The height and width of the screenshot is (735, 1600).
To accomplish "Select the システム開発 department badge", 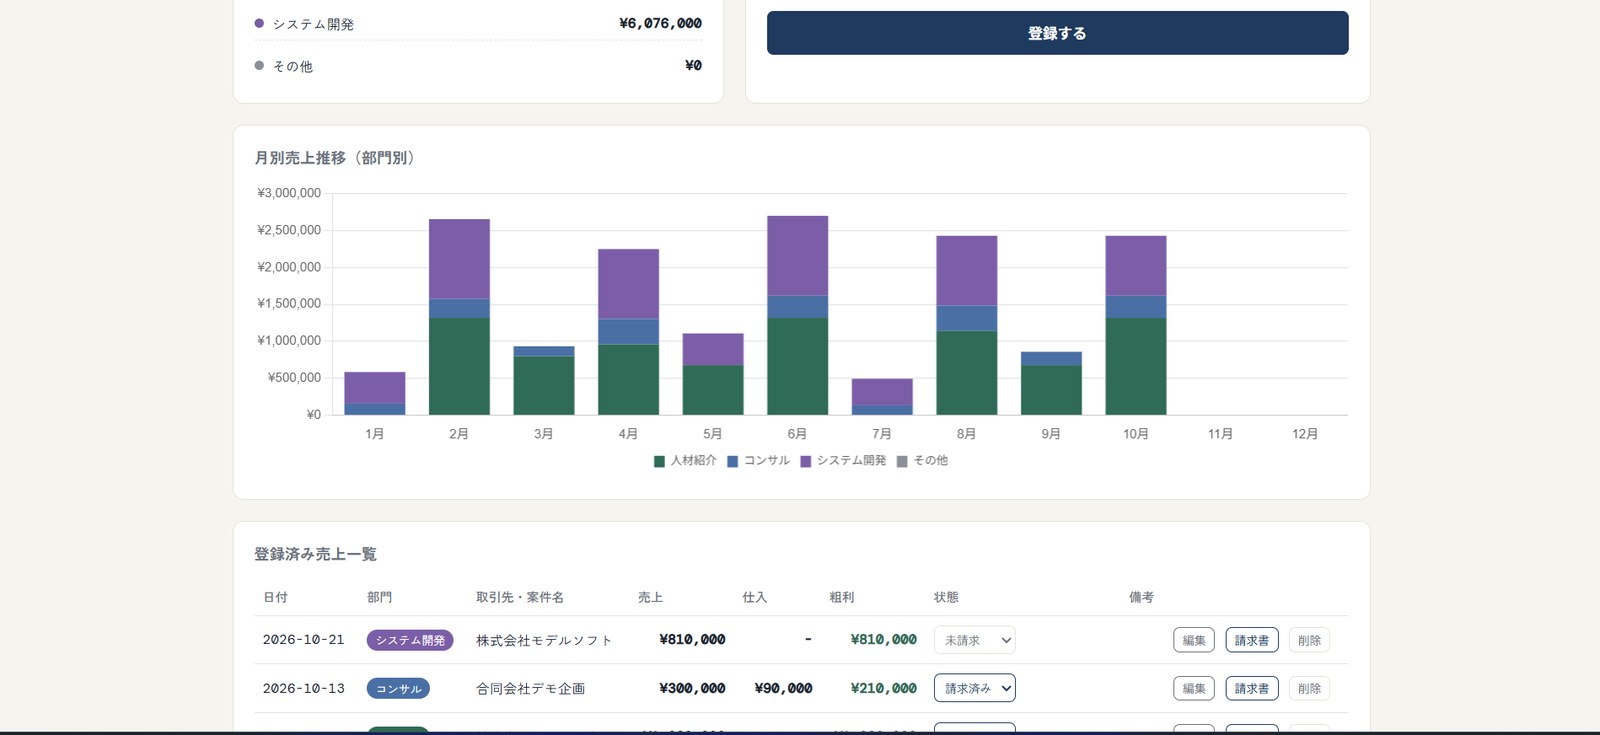I will click(x=410, y=640).
